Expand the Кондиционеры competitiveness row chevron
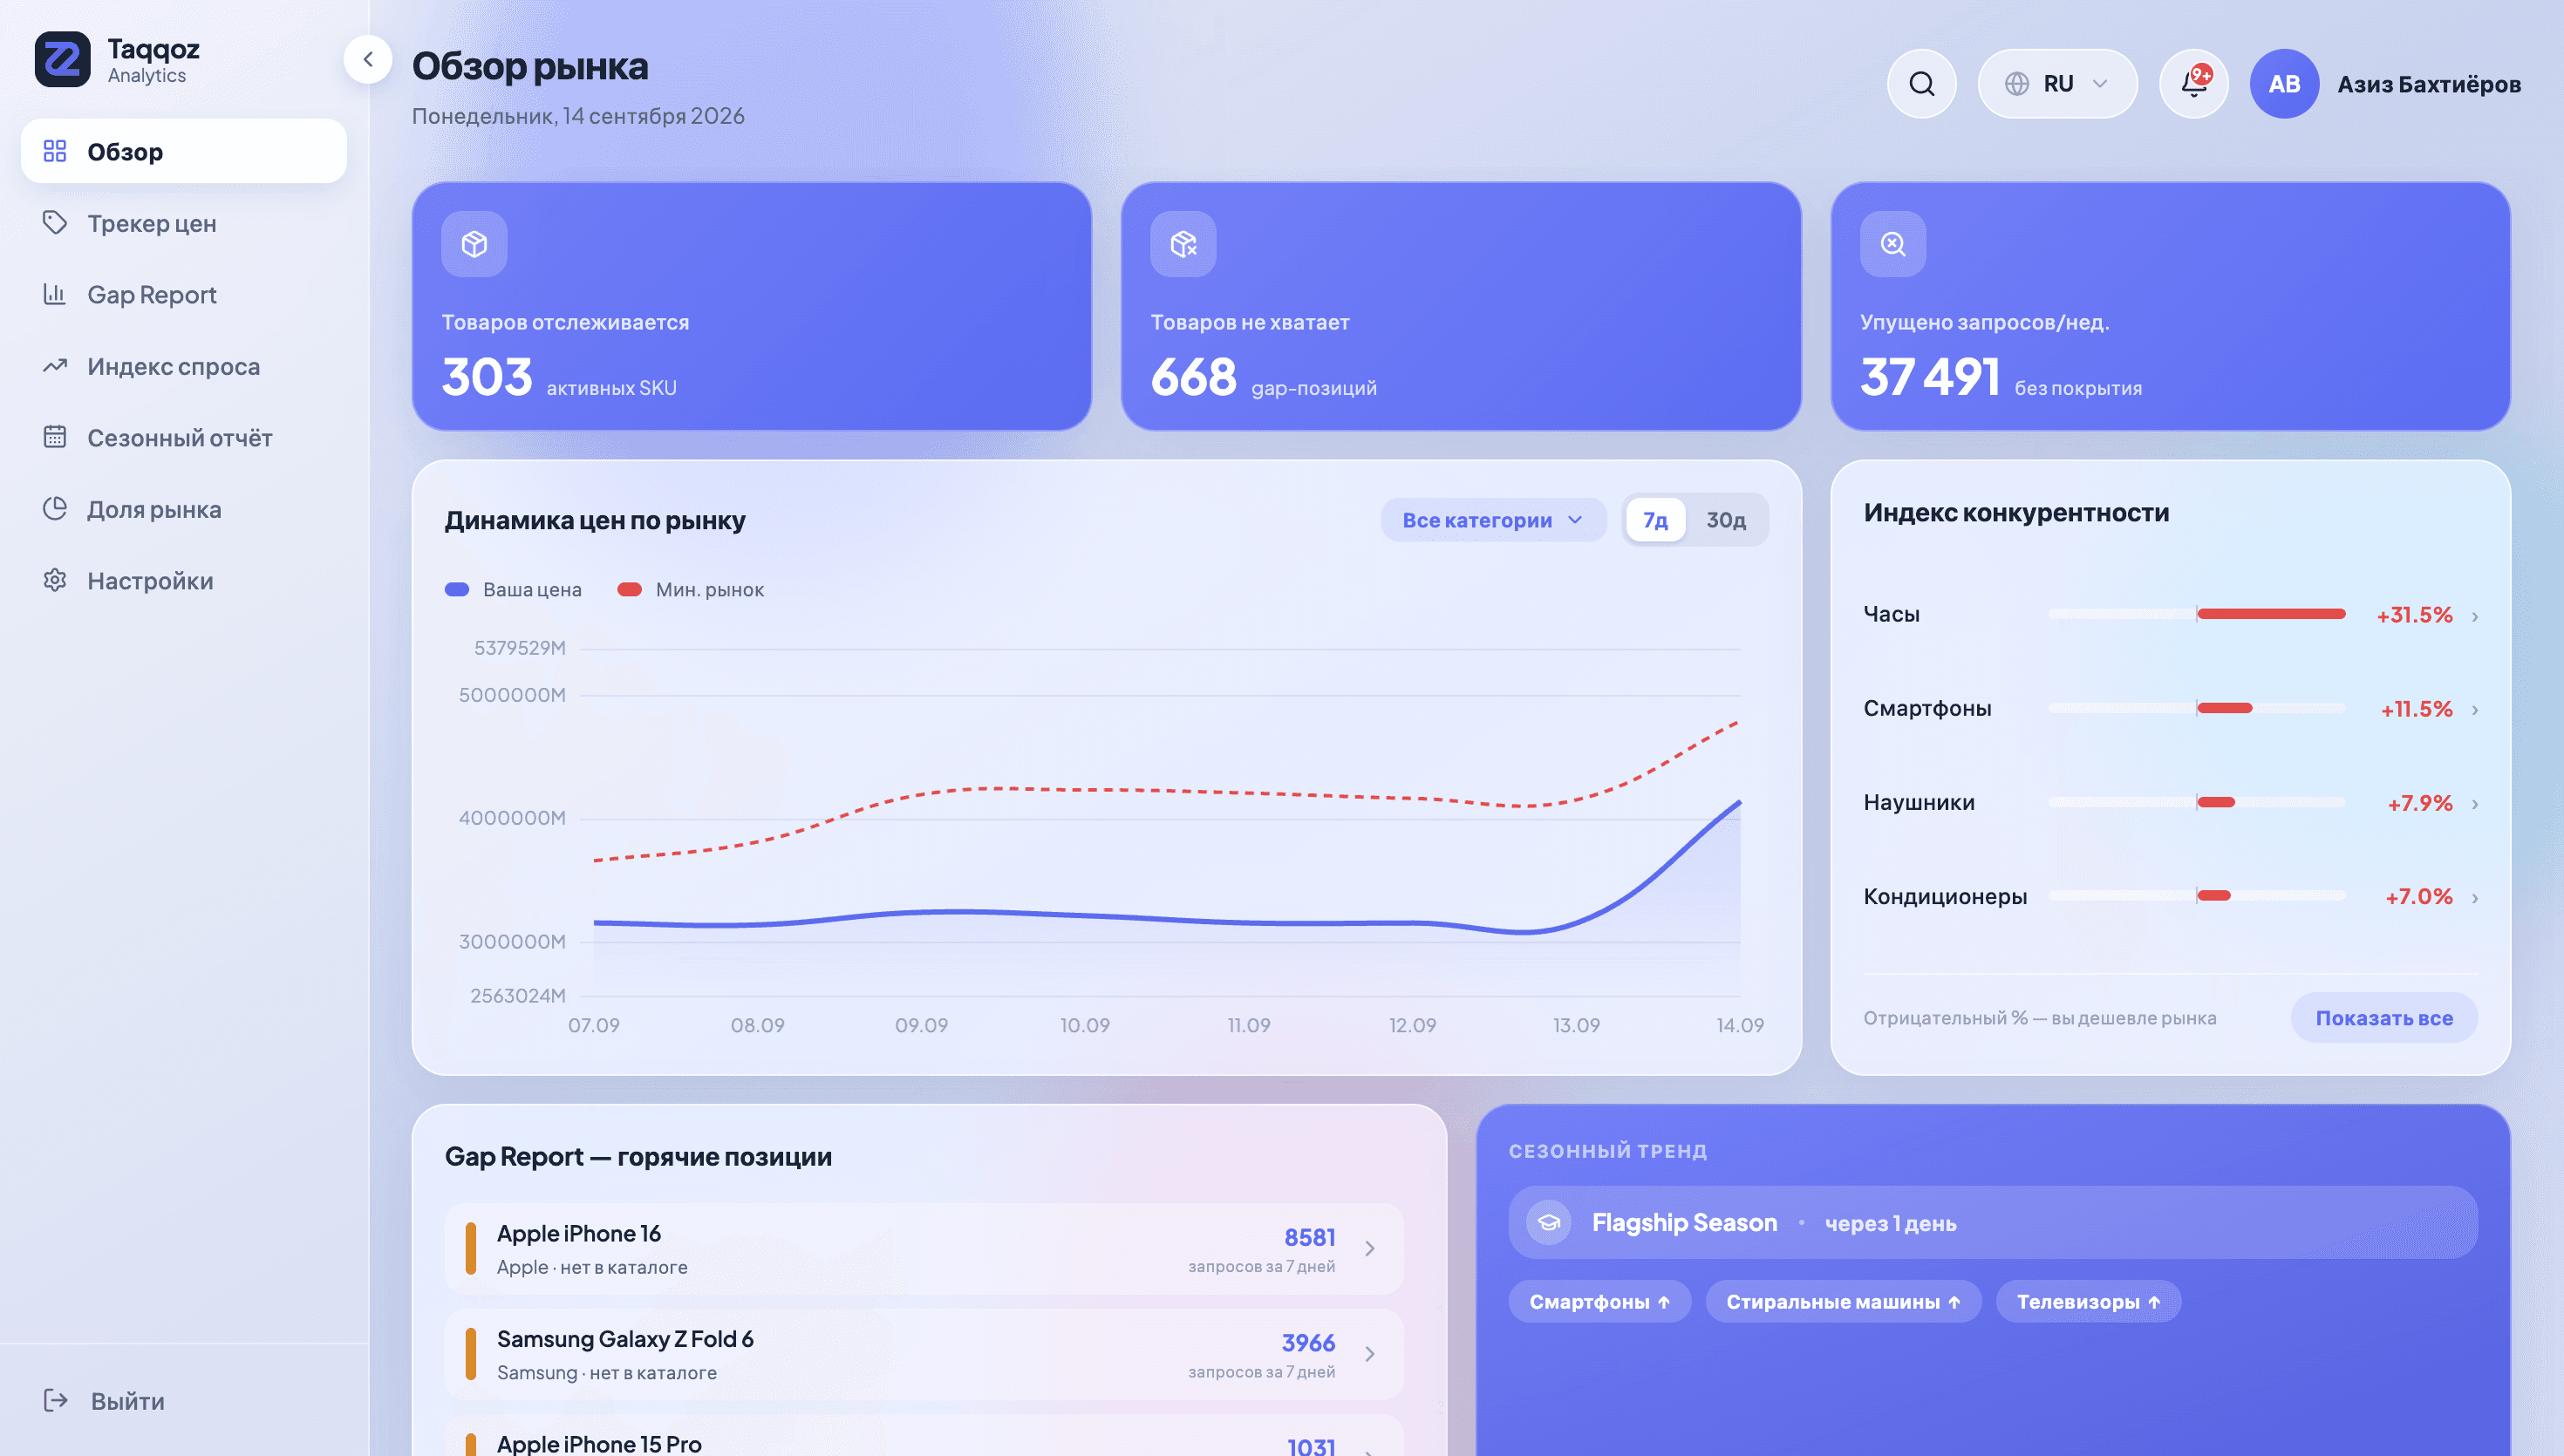 [x=2475, y=898]
